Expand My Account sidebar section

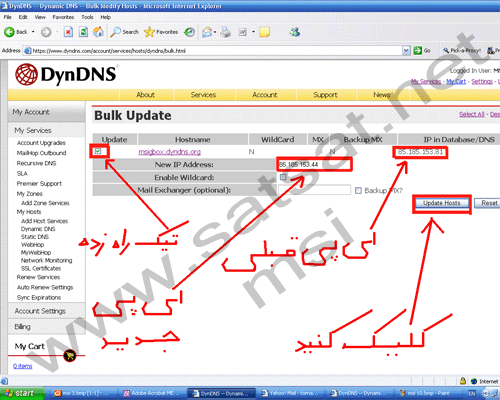[47, 112]
